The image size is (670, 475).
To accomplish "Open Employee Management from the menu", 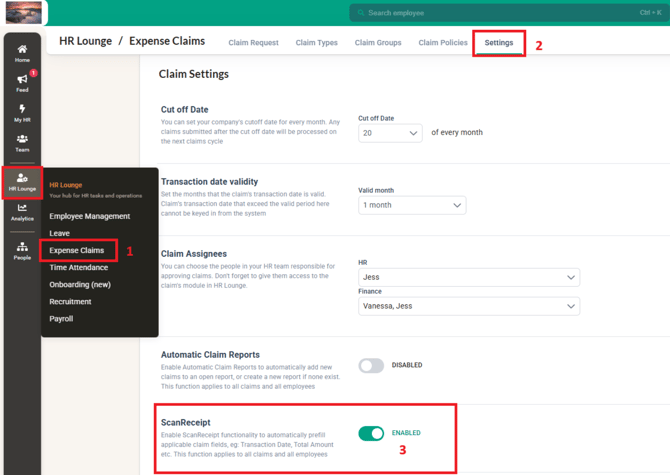I will coord(90,216).
